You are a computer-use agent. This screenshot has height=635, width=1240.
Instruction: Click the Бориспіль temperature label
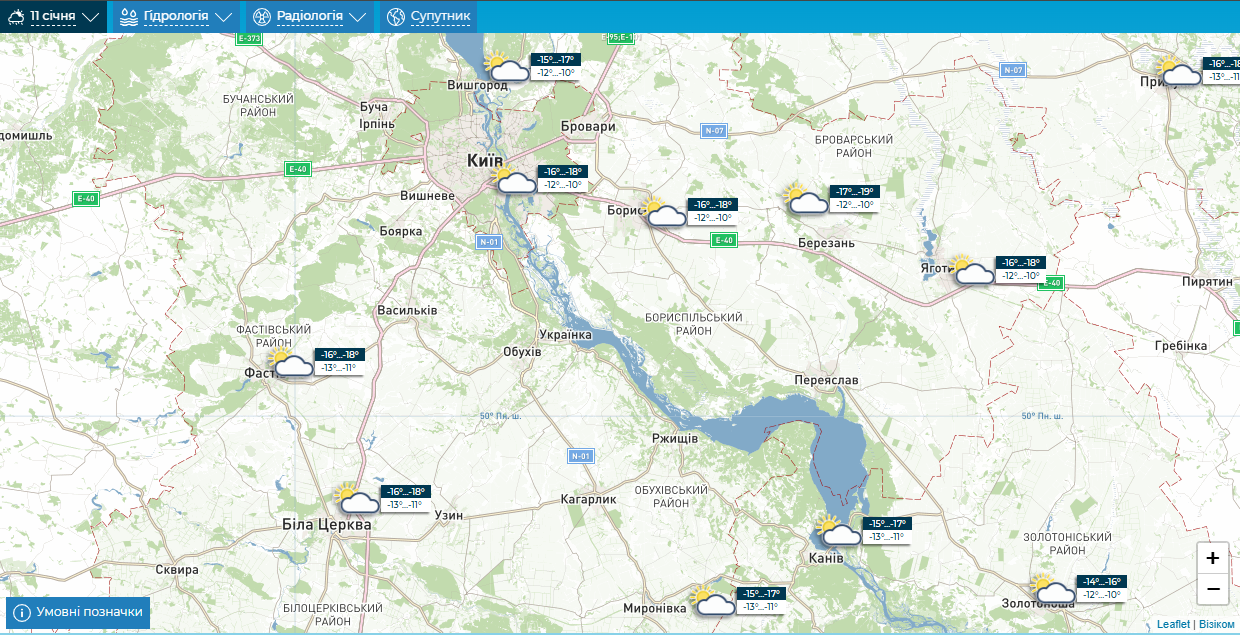tap(713, 211)
